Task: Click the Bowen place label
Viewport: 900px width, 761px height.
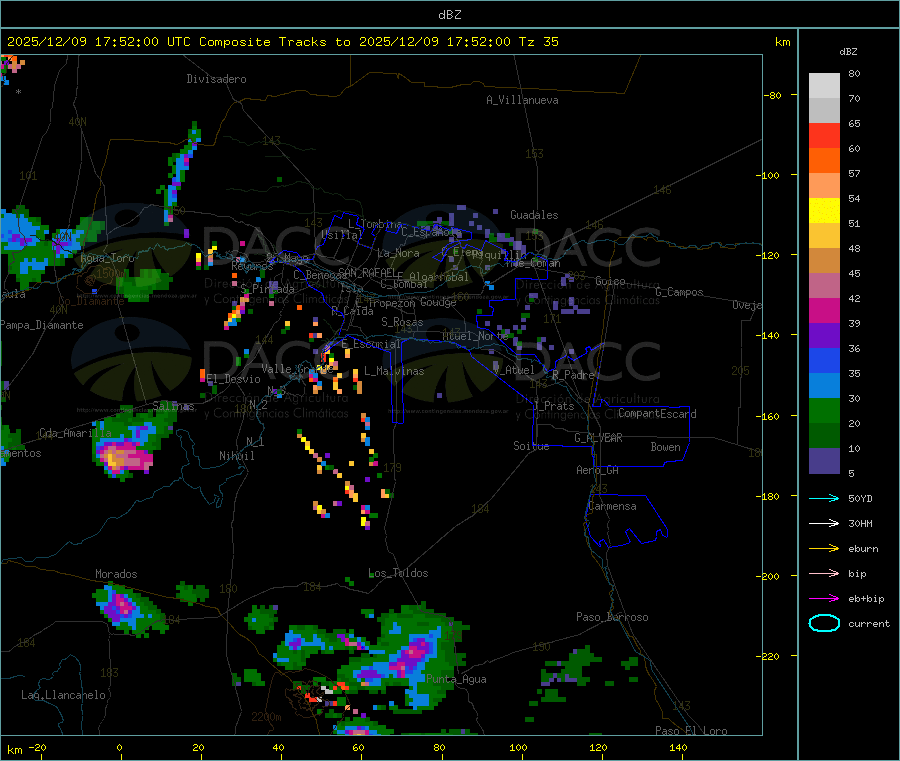Action: point(665,447)
